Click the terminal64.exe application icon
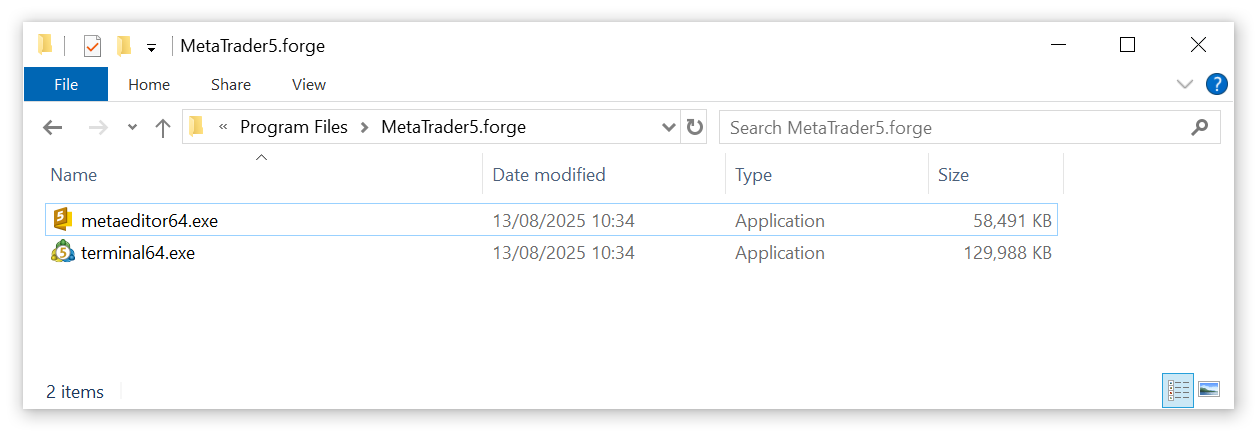 point(62,252)
